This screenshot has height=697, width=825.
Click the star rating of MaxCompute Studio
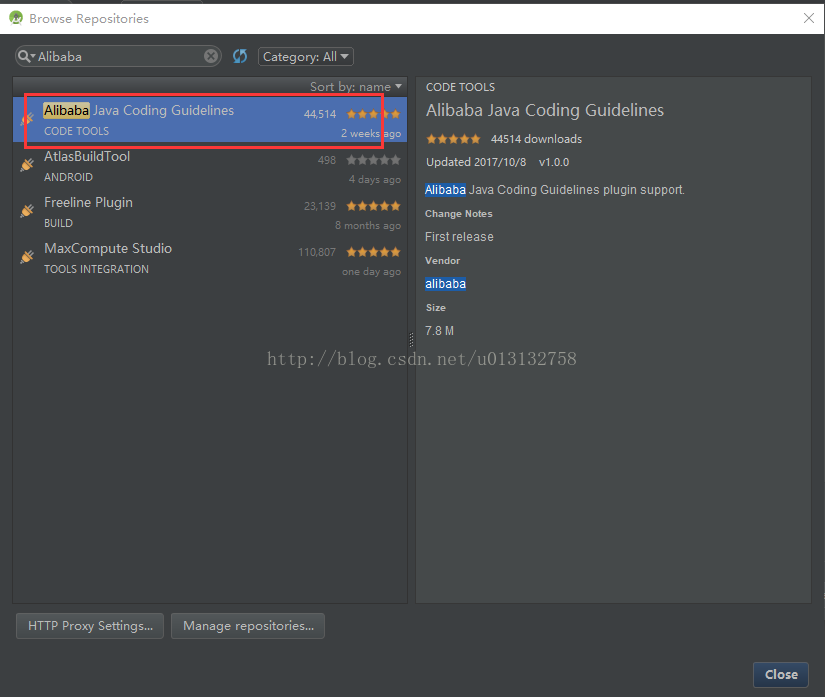[374, 252]
